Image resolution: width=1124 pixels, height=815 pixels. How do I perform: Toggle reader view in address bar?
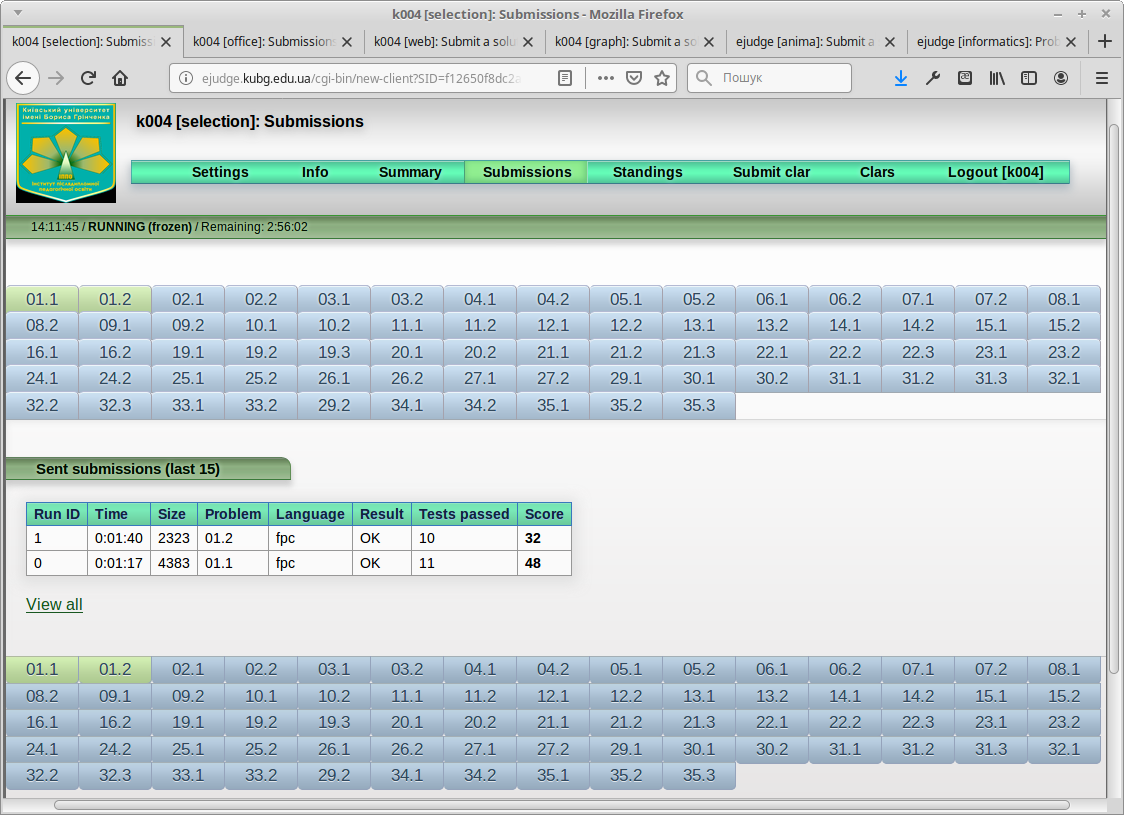(565, 78)
